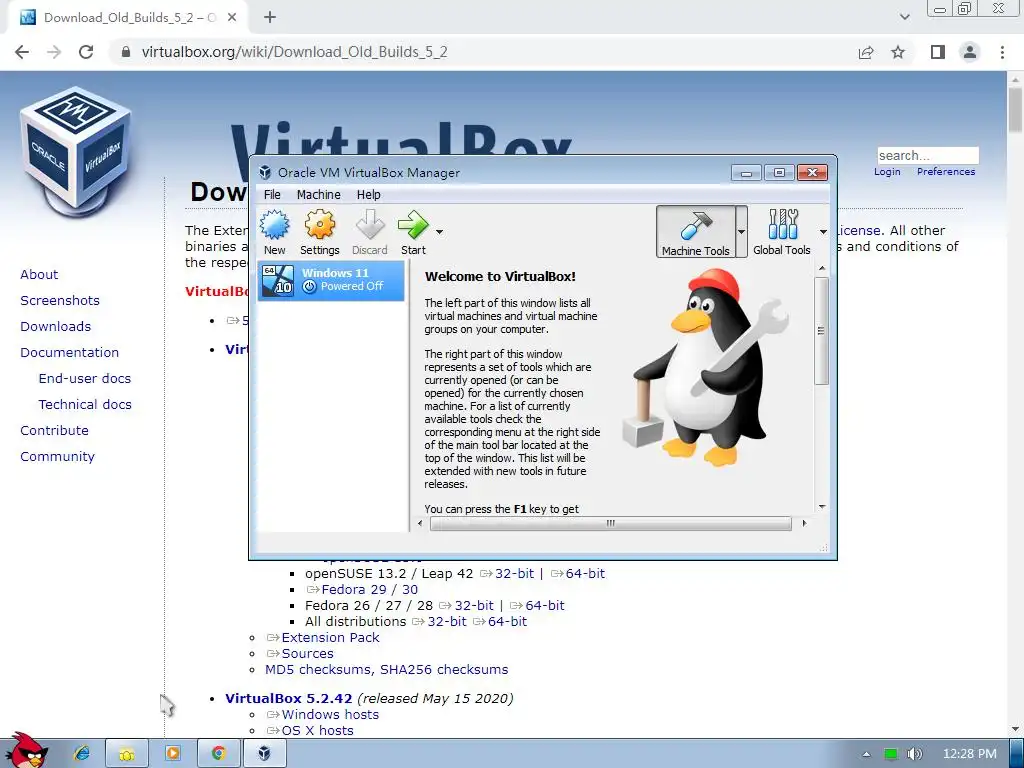This screenshot has width=1024, height=768.
Task: Open Chrome three-dot menu
Action: (1002, 52)
